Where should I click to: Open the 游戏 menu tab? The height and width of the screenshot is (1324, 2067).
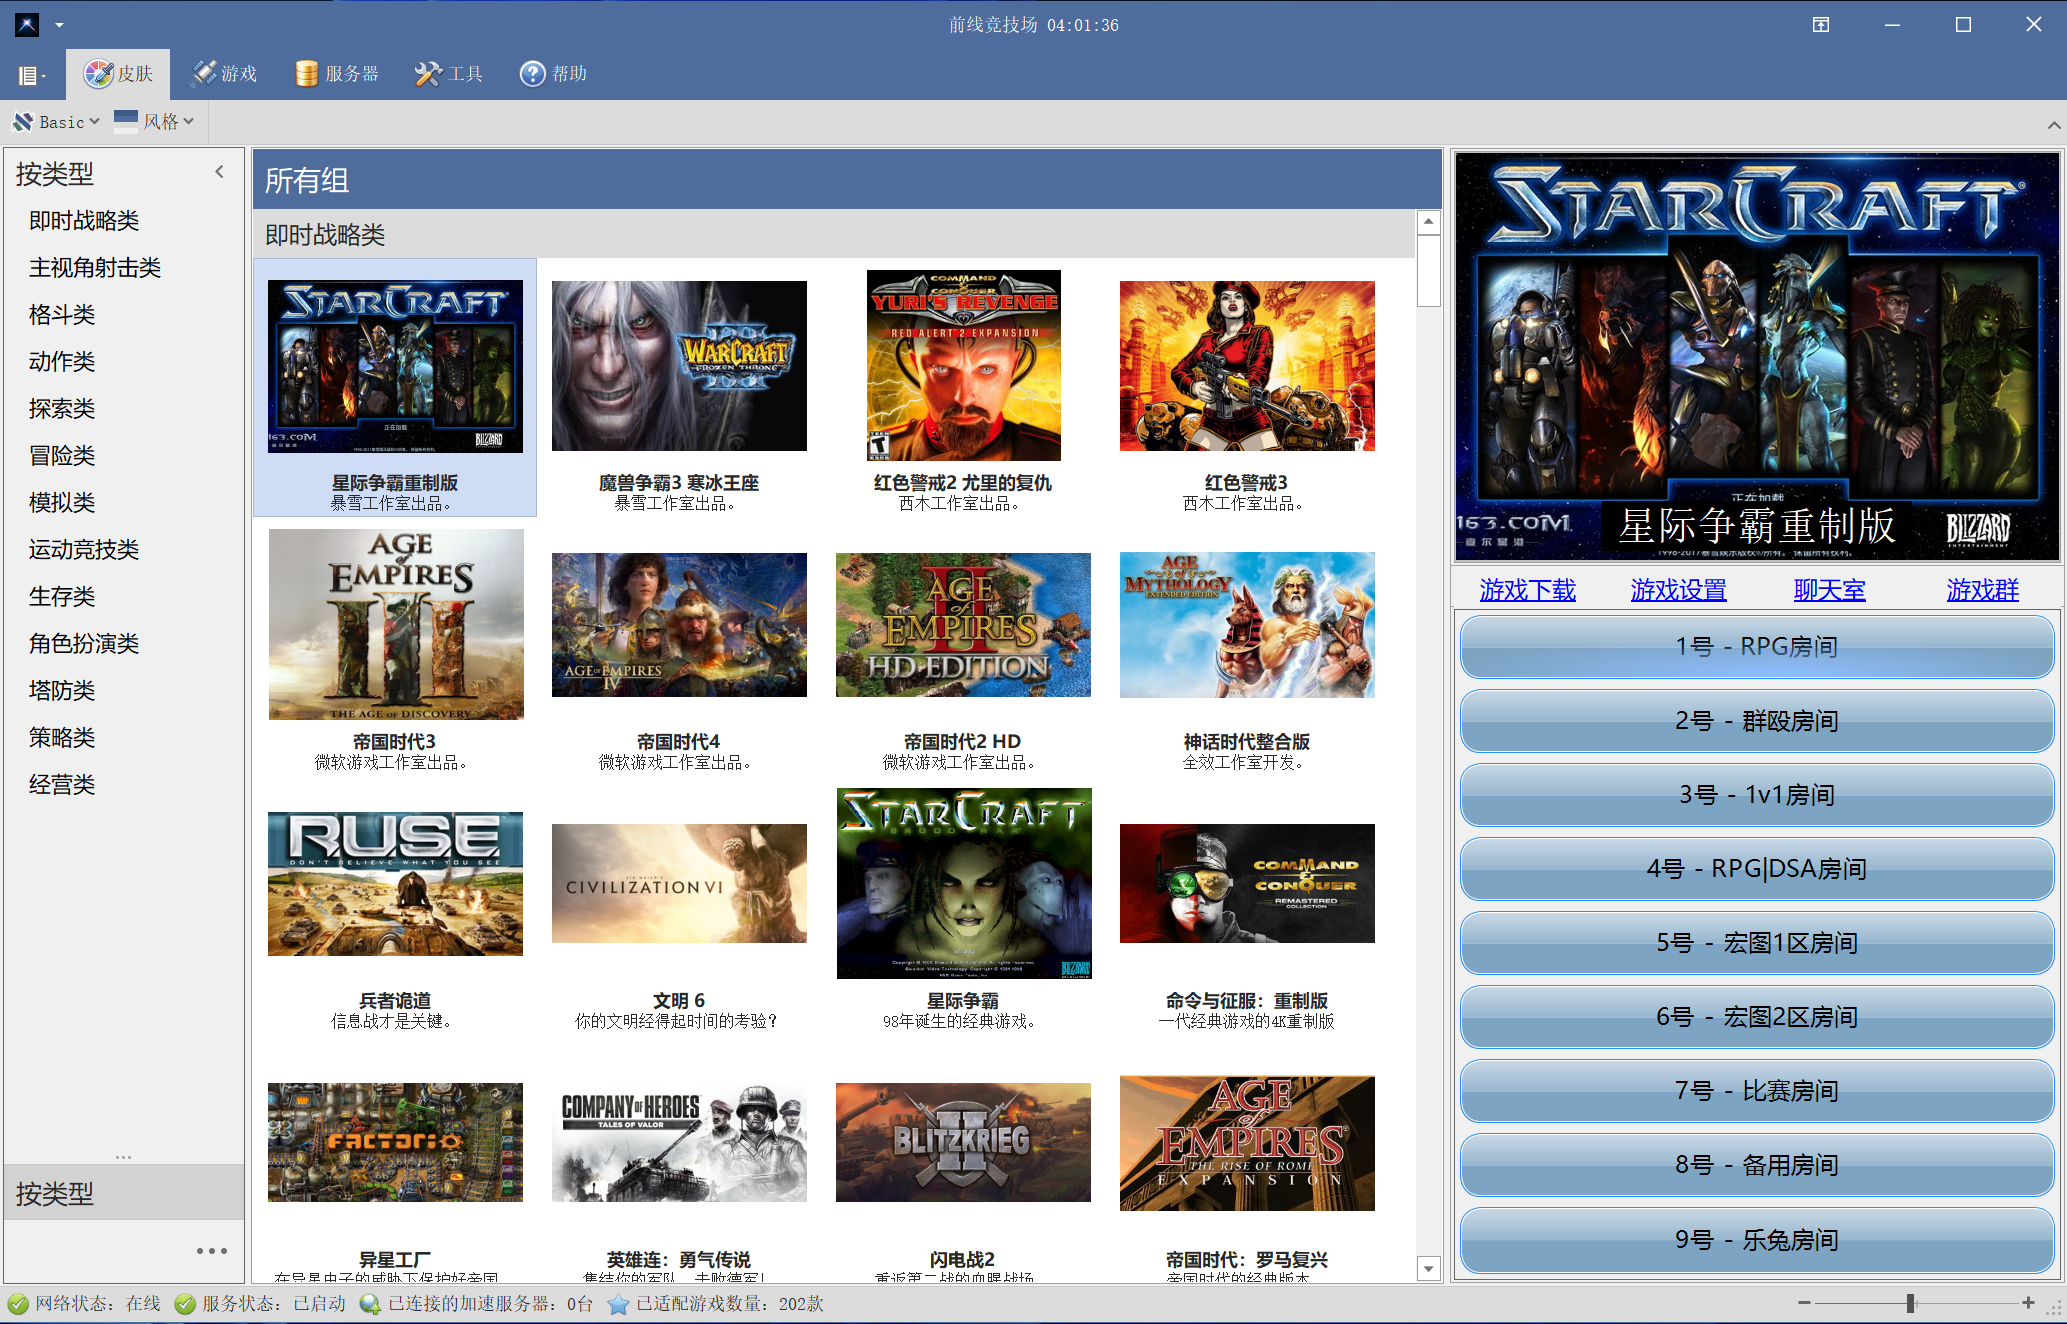[224, 74]
